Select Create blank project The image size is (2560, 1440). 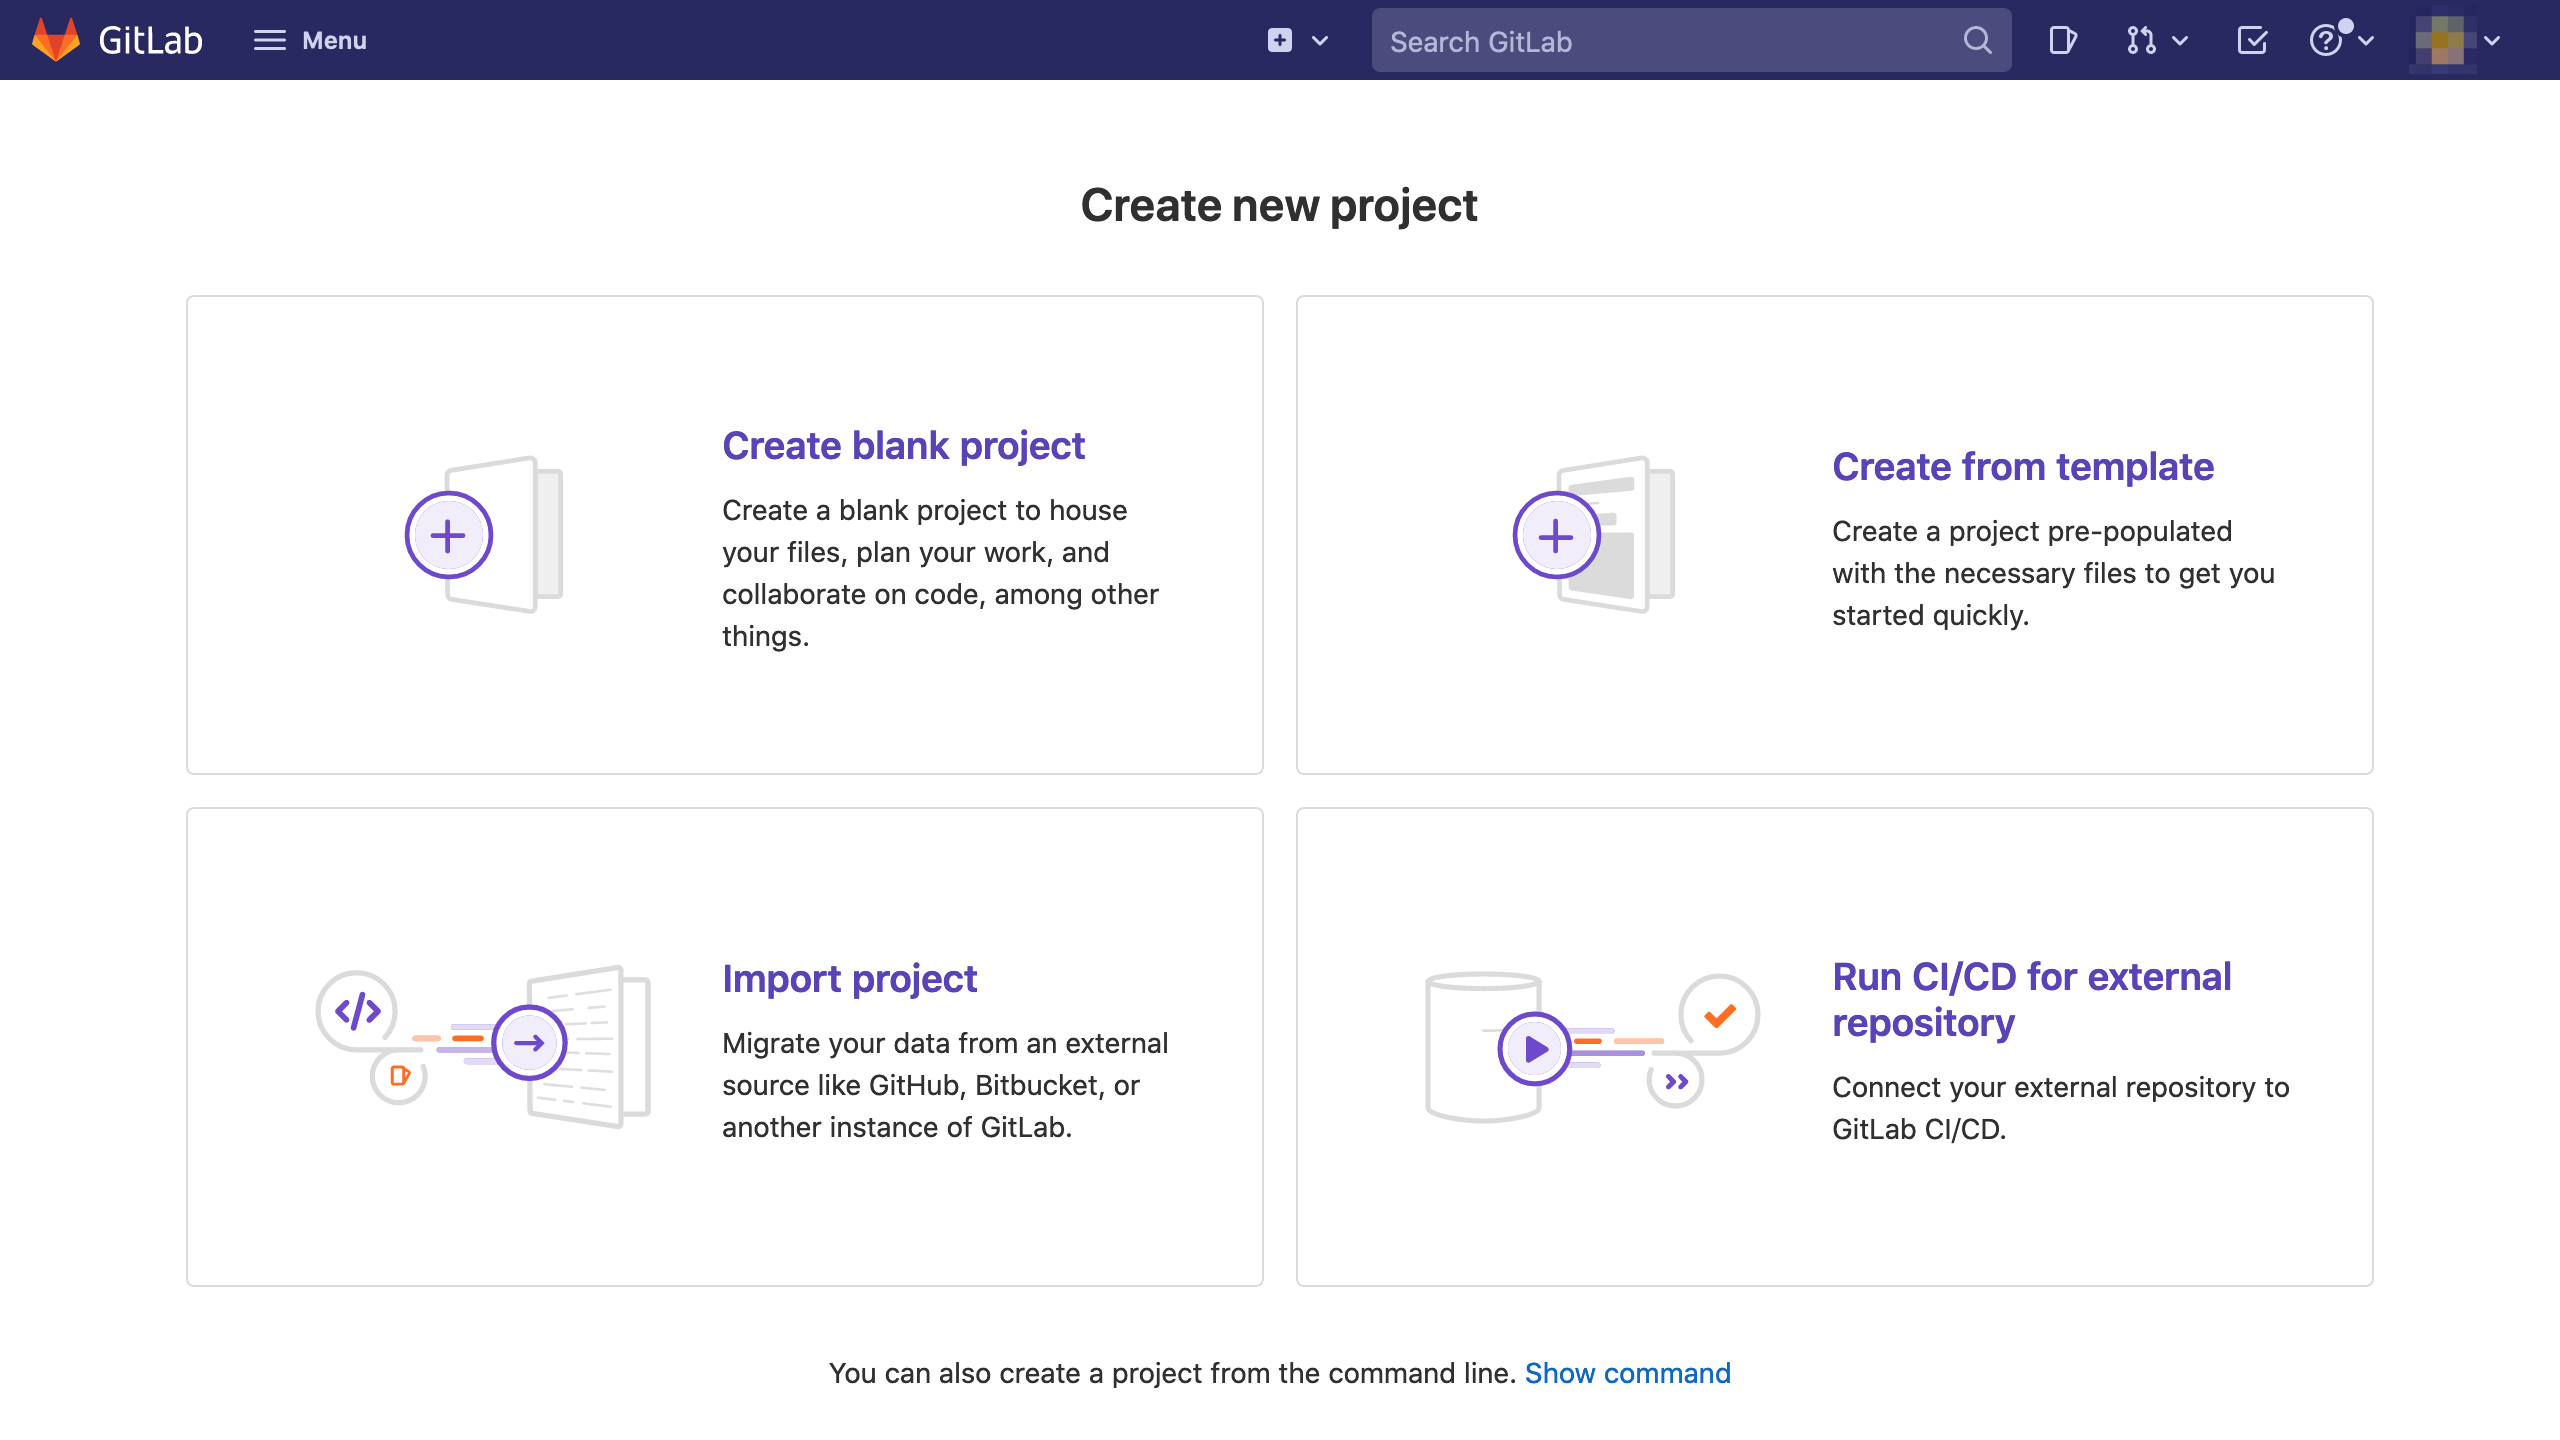903,446
